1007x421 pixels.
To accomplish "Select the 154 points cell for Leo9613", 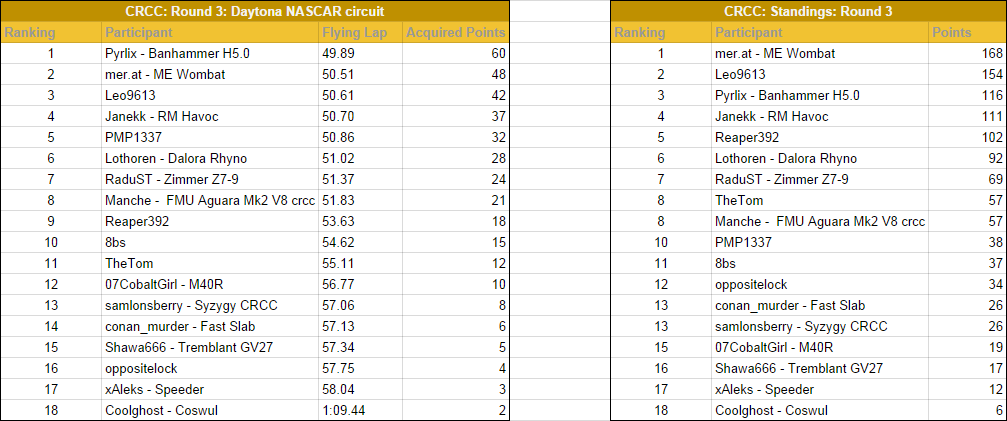I will [967, 75].
